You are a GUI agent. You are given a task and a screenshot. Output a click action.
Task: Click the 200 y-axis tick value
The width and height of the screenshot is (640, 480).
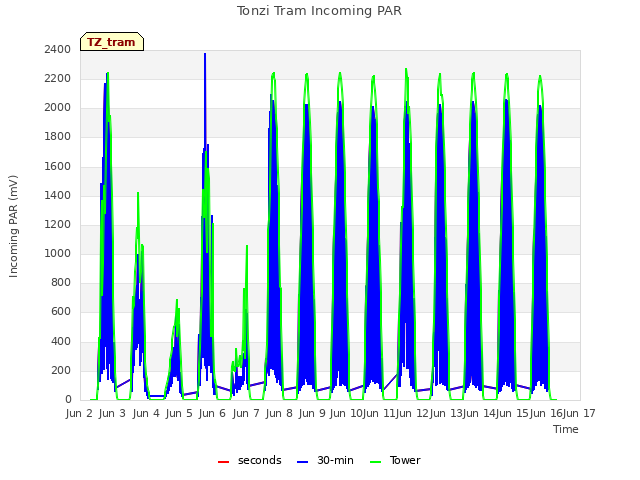(61, 370)
